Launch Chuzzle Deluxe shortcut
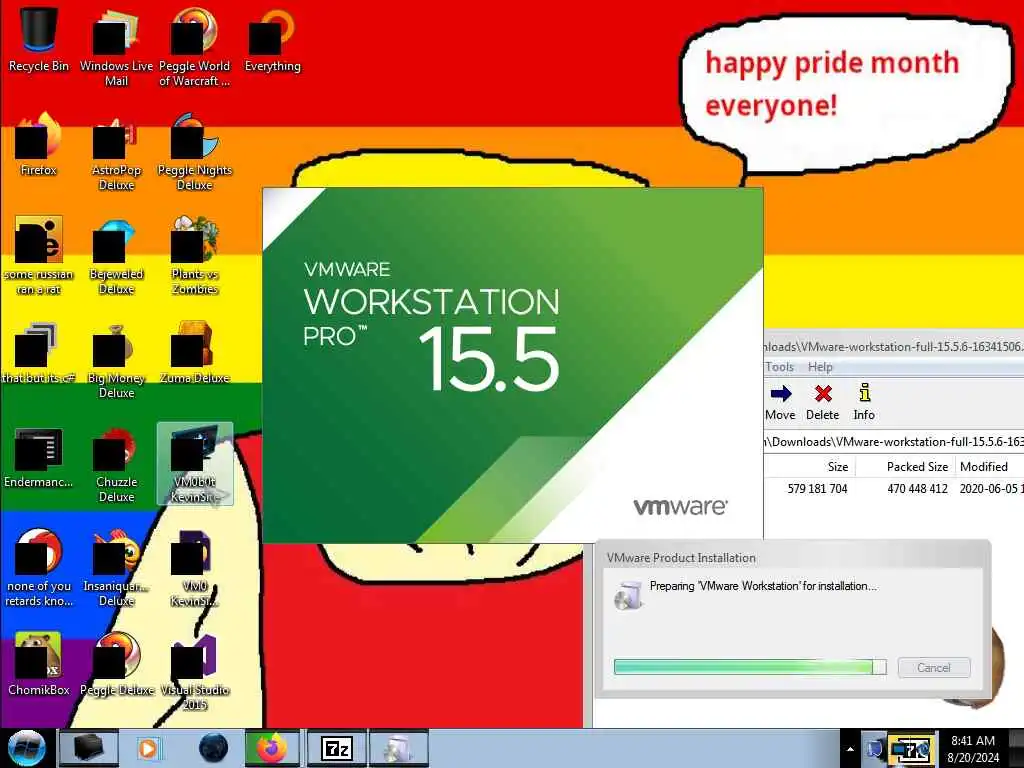Viewport: 1024px width, 768px height. tap(116, 465)
